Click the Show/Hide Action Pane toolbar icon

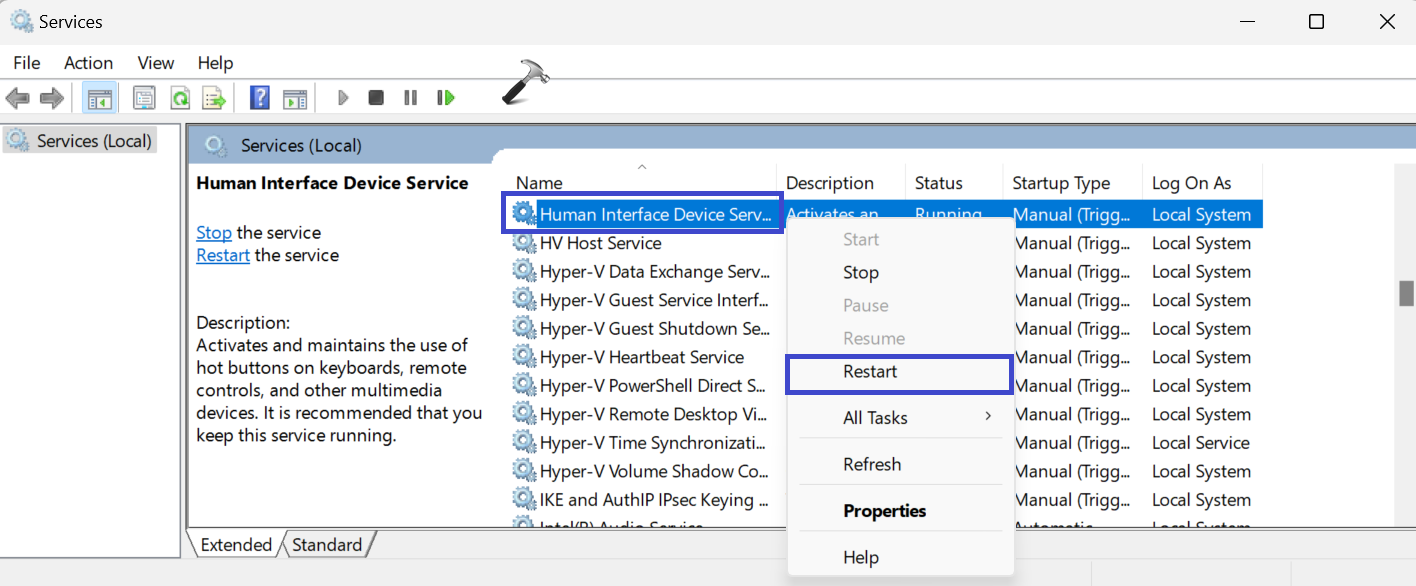(294, 98)
